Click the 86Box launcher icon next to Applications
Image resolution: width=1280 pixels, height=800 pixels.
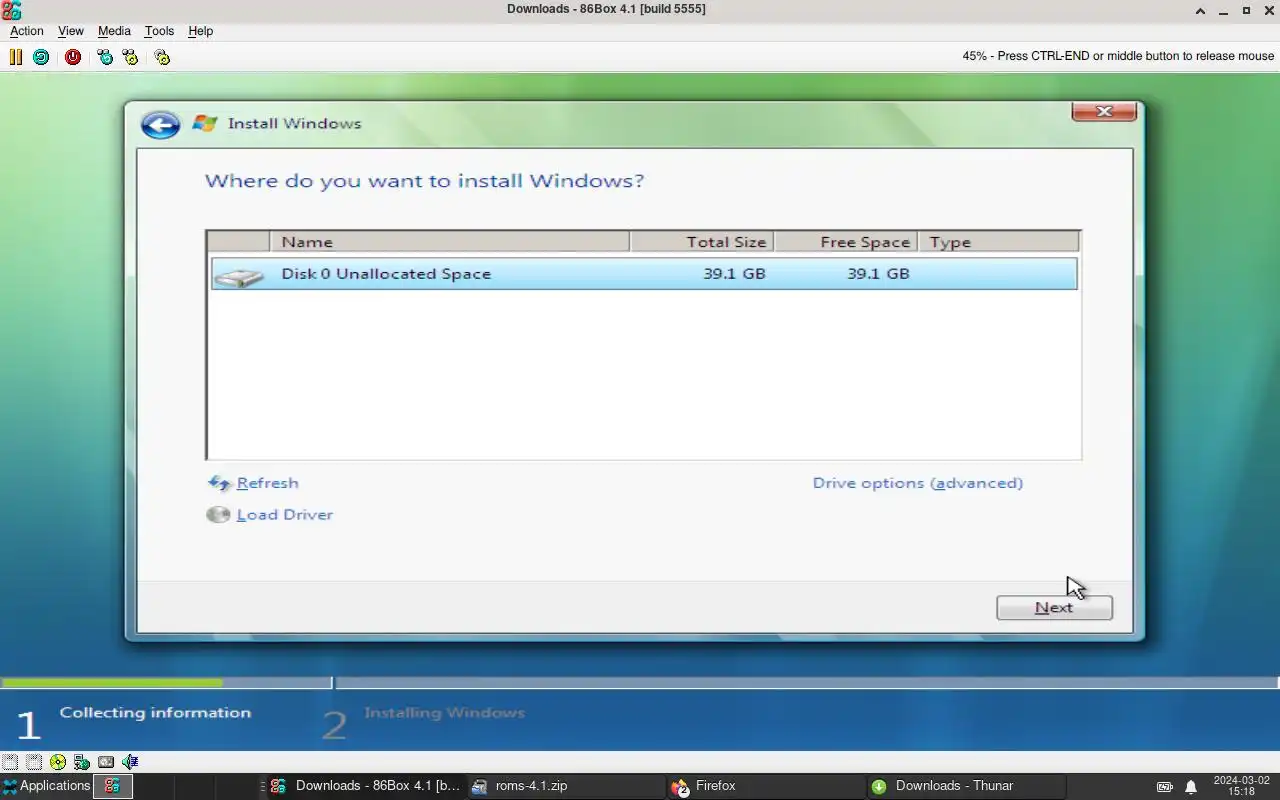(112, 786)
